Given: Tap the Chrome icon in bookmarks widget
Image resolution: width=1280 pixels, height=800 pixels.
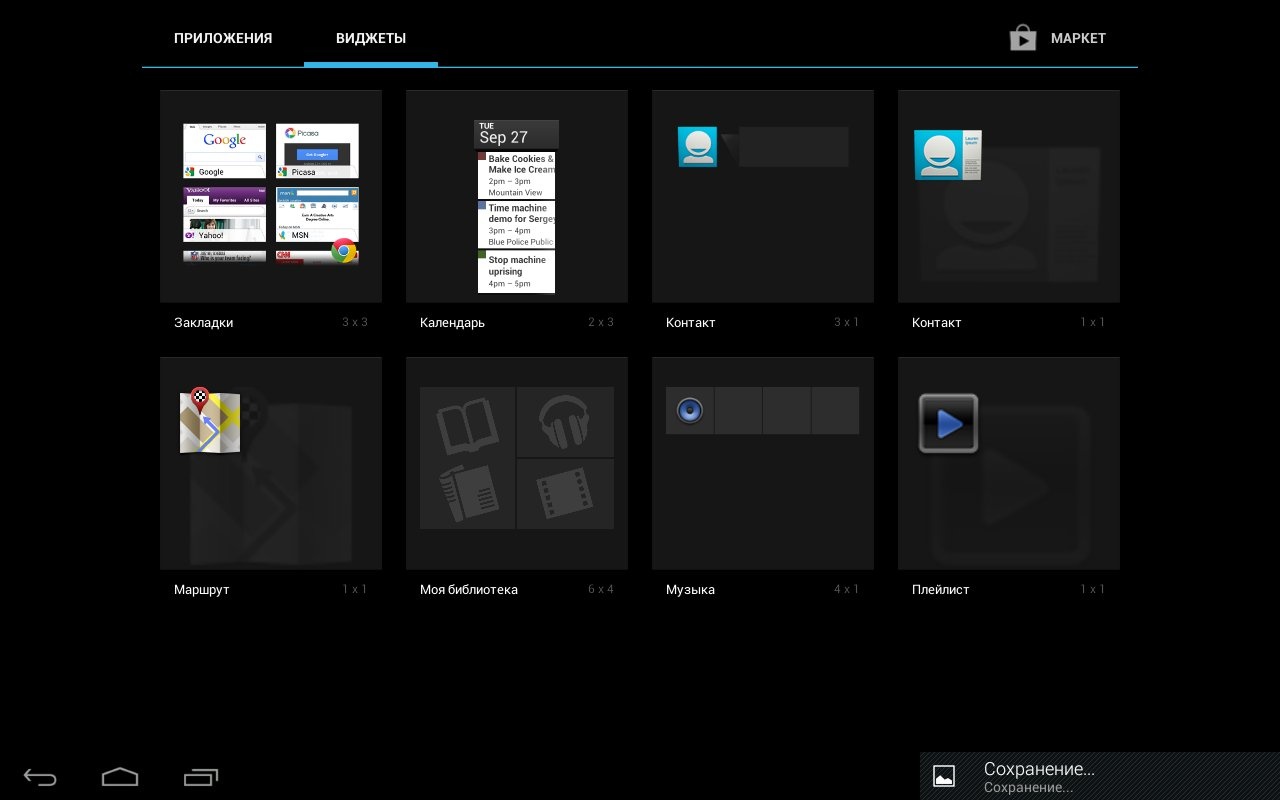Looking at the screenshot, I should pyautogui.click(x=344, y=251).
